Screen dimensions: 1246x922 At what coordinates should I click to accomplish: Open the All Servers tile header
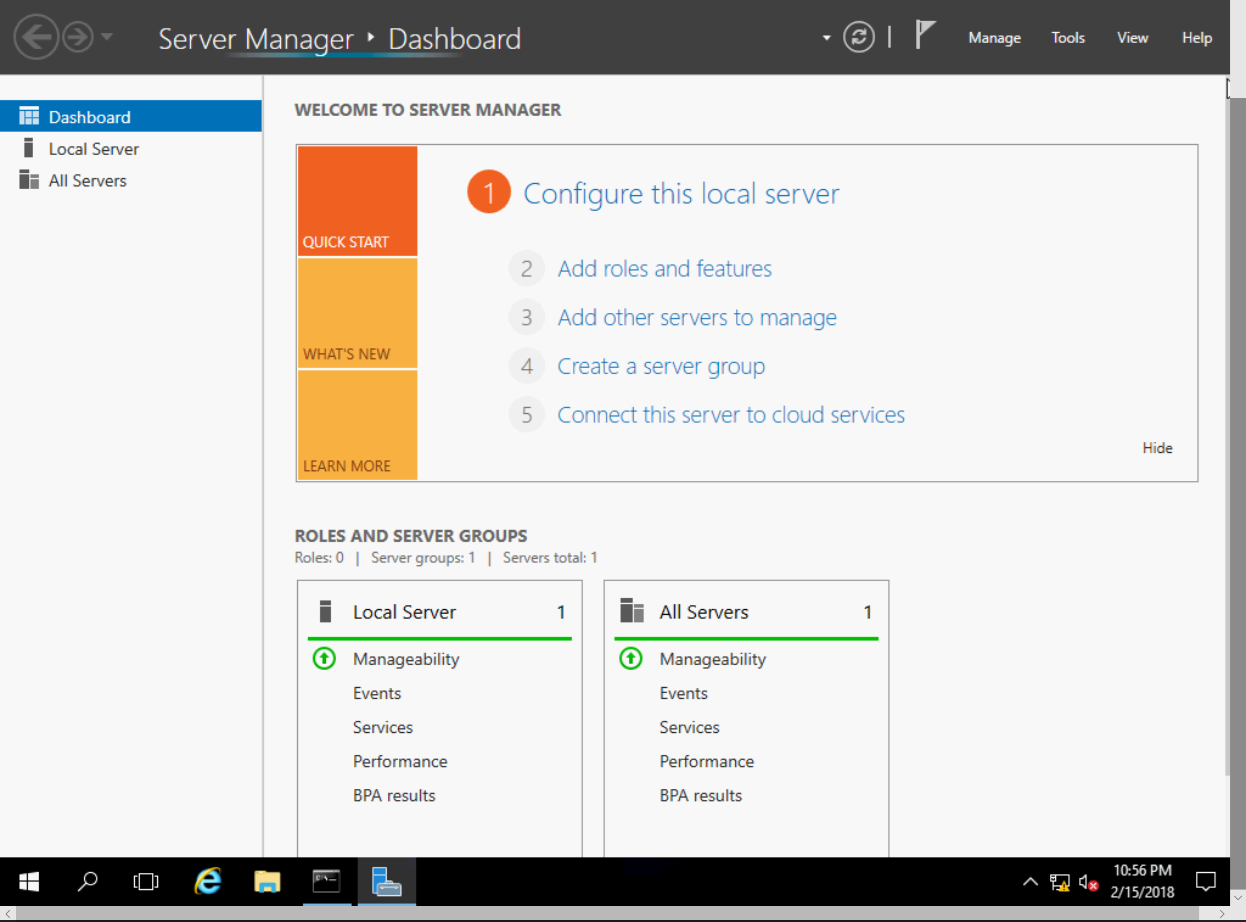click(746, 612)
